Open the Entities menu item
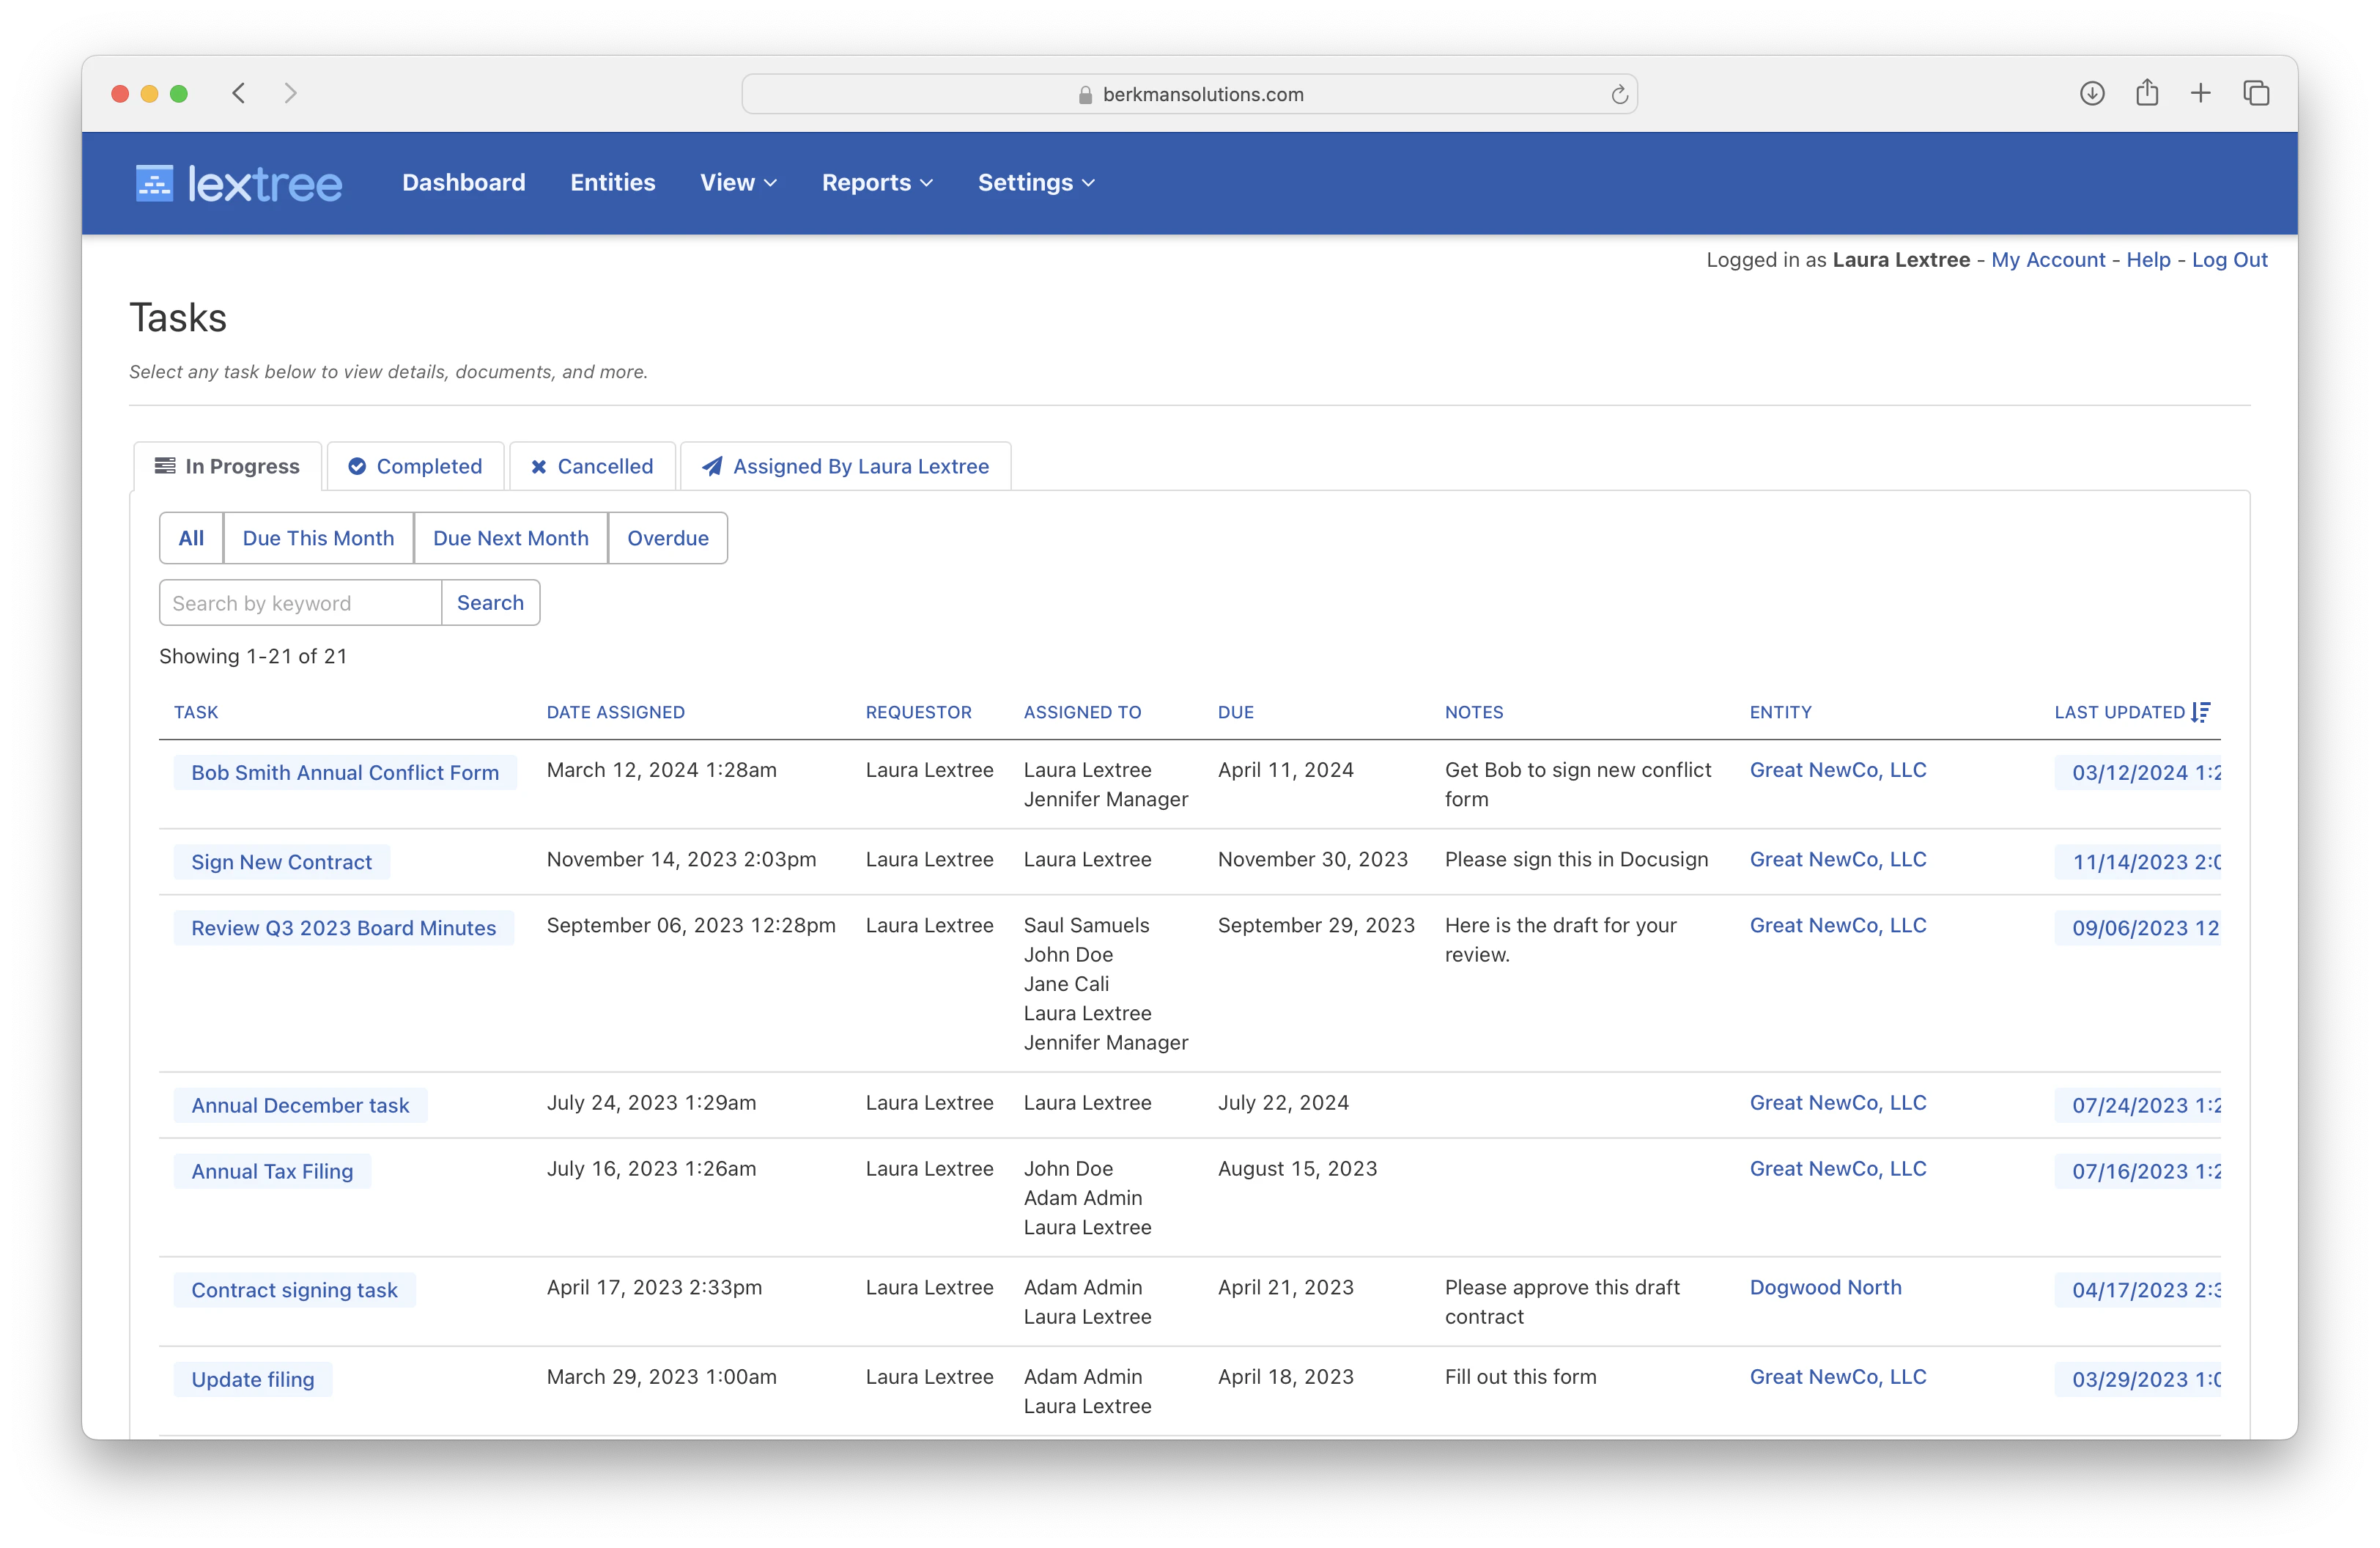This screenshot has width=2380, height=1548. [x=612, y=183]
